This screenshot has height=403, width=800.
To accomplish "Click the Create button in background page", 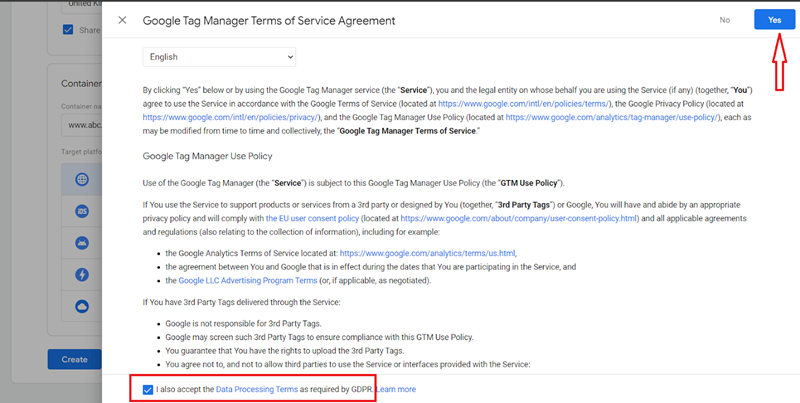I will click(x=74, y=359).
